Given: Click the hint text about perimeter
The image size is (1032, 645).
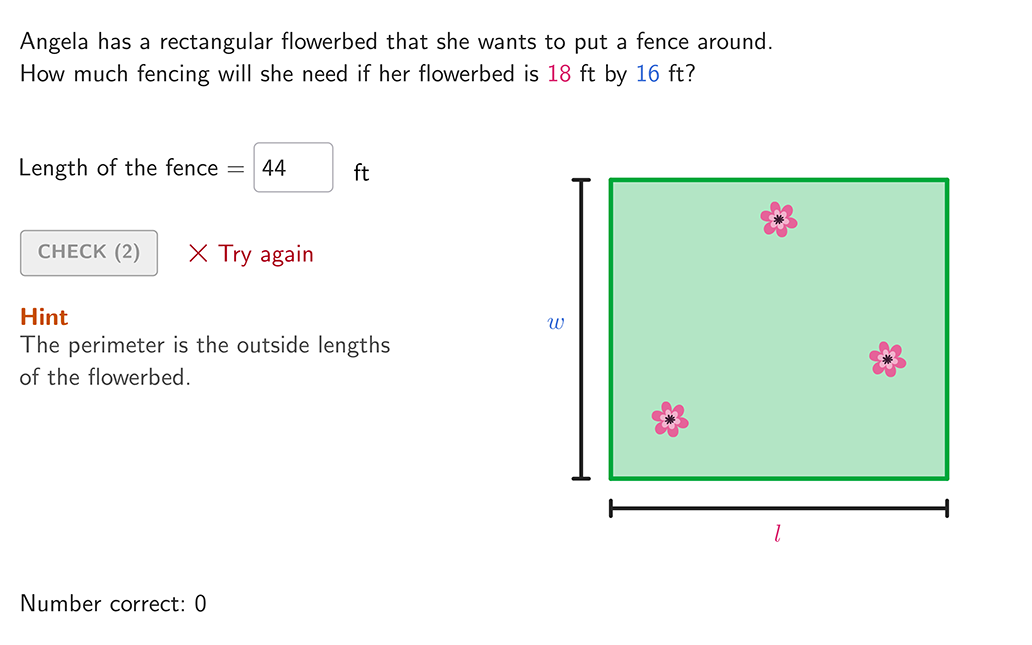Looking at the screenshot, I should click(205, 361).
